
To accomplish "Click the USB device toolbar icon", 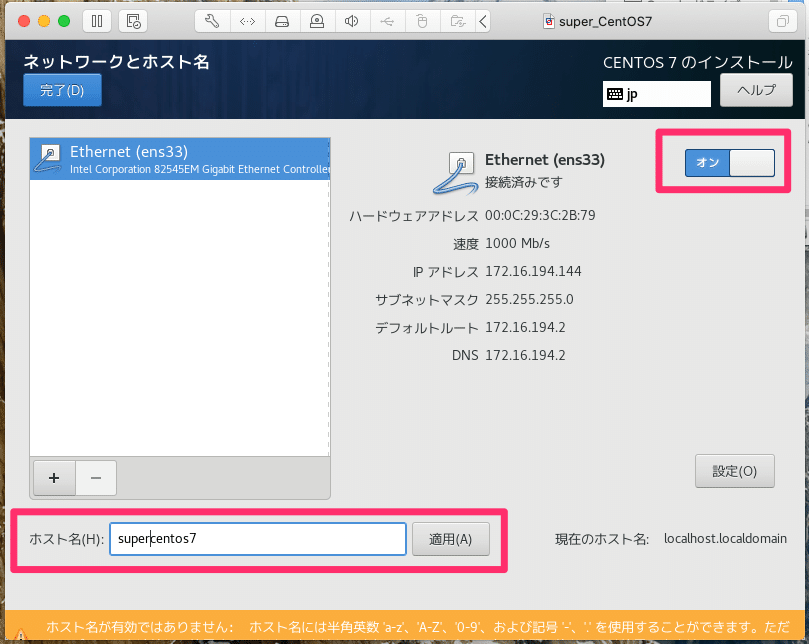I will tap(387, 21).
